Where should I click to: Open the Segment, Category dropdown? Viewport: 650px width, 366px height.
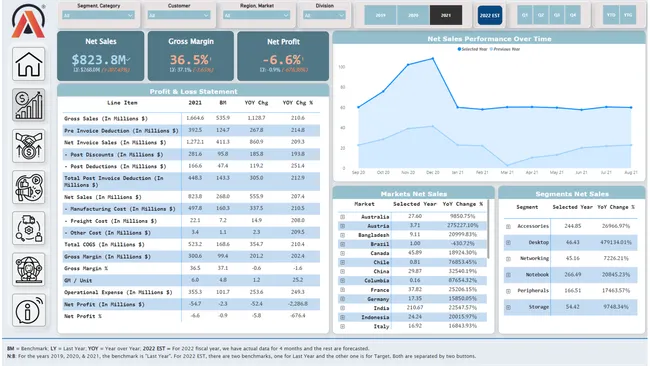tap(98, 15)
